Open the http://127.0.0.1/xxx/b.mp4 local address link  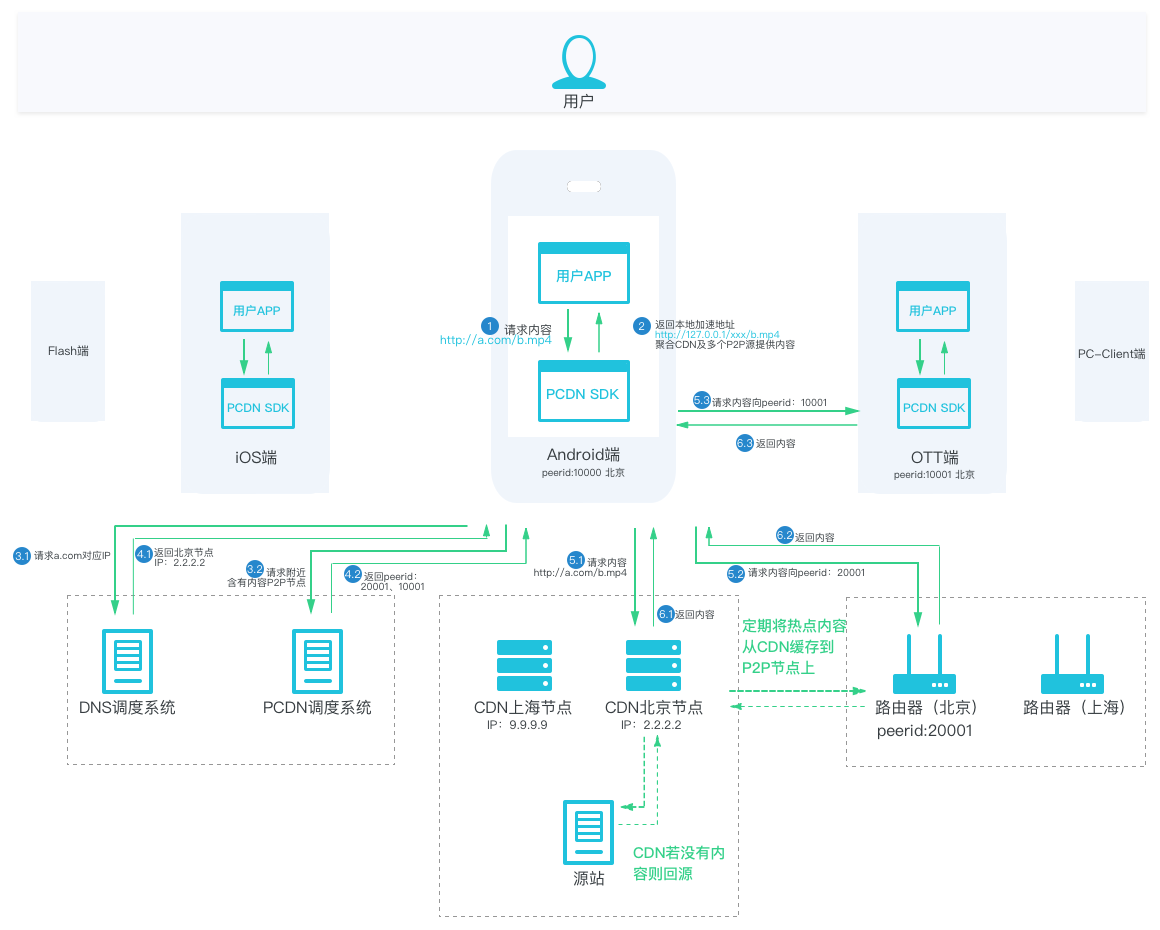click(x=717, y=335)
